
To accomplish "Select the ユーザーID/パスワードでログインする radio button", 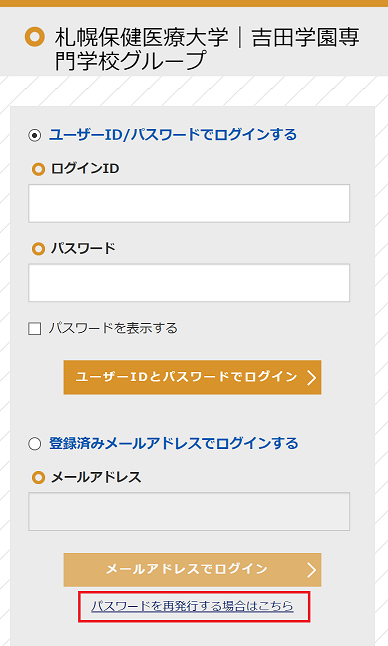I will [35, 135].
